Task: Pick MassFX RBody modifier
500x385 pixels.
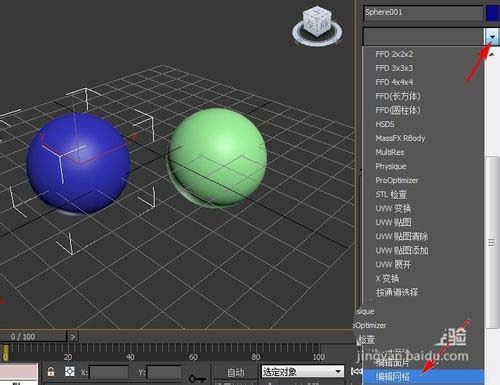Action: [400, 138]
